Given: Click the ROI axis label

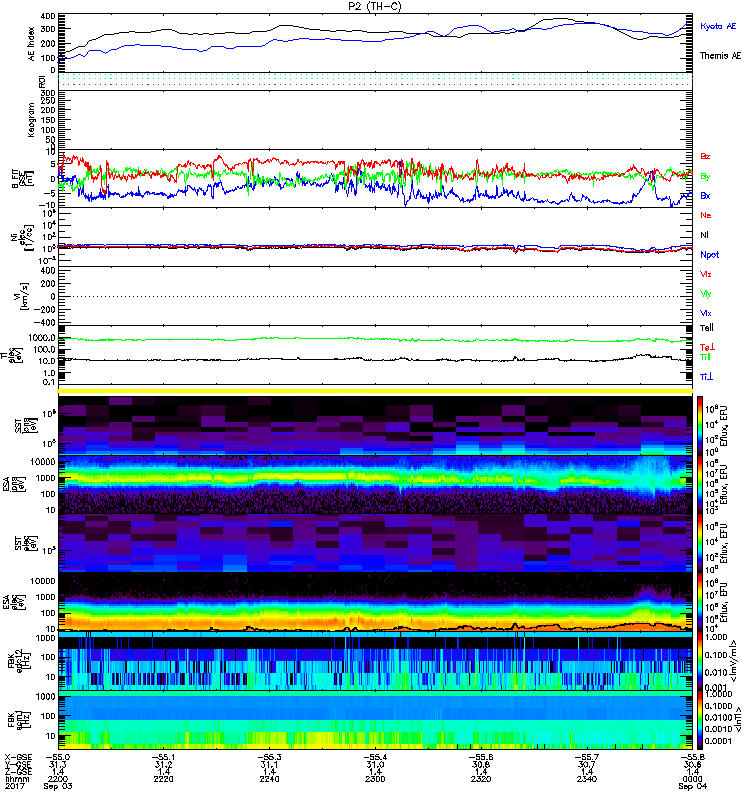Looking at the screenshot, I should pos(43,82).
